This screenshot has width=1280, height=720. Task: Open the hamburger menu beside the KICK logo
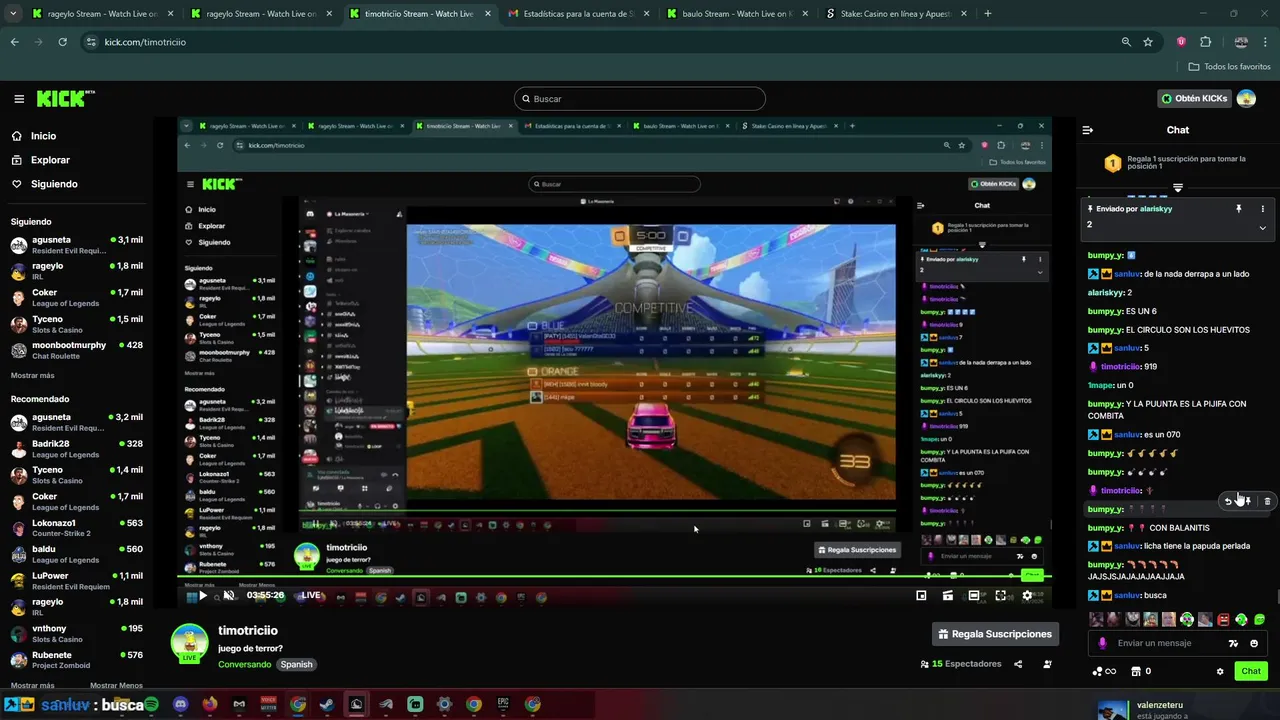pos(19,99)
